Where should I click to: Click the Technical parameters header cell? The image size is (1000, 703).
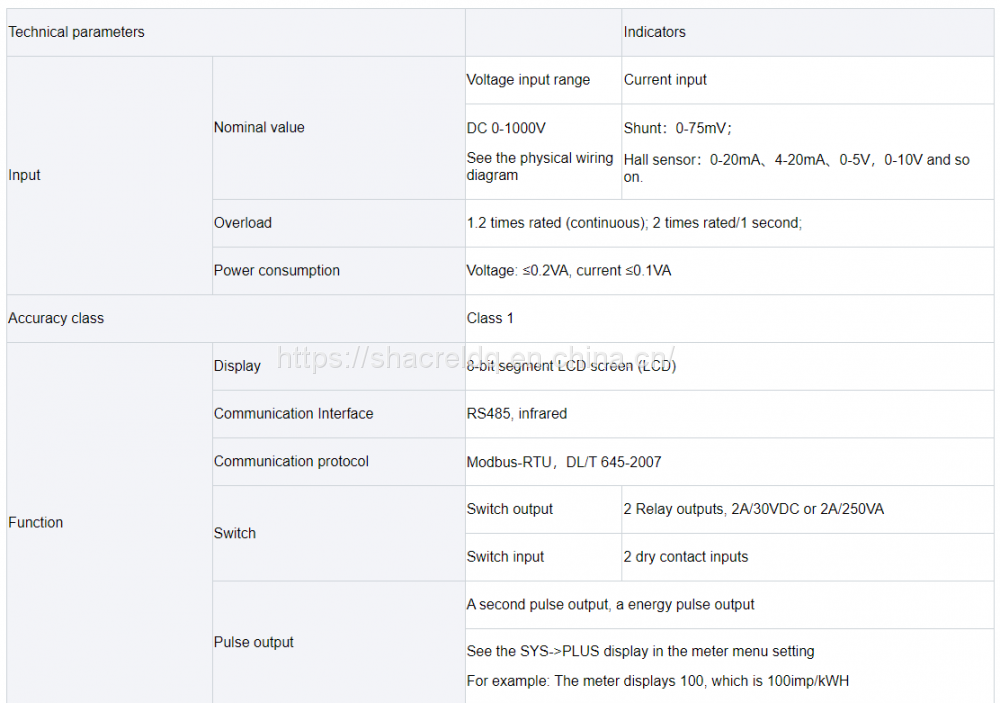(x=77, y=32)
